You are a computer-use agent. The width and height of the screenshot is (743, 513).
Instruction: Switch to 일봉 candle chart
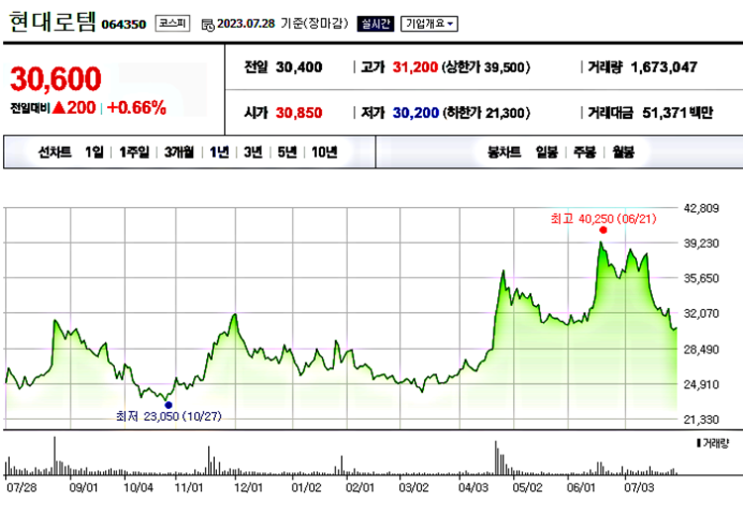click(546, 152)
